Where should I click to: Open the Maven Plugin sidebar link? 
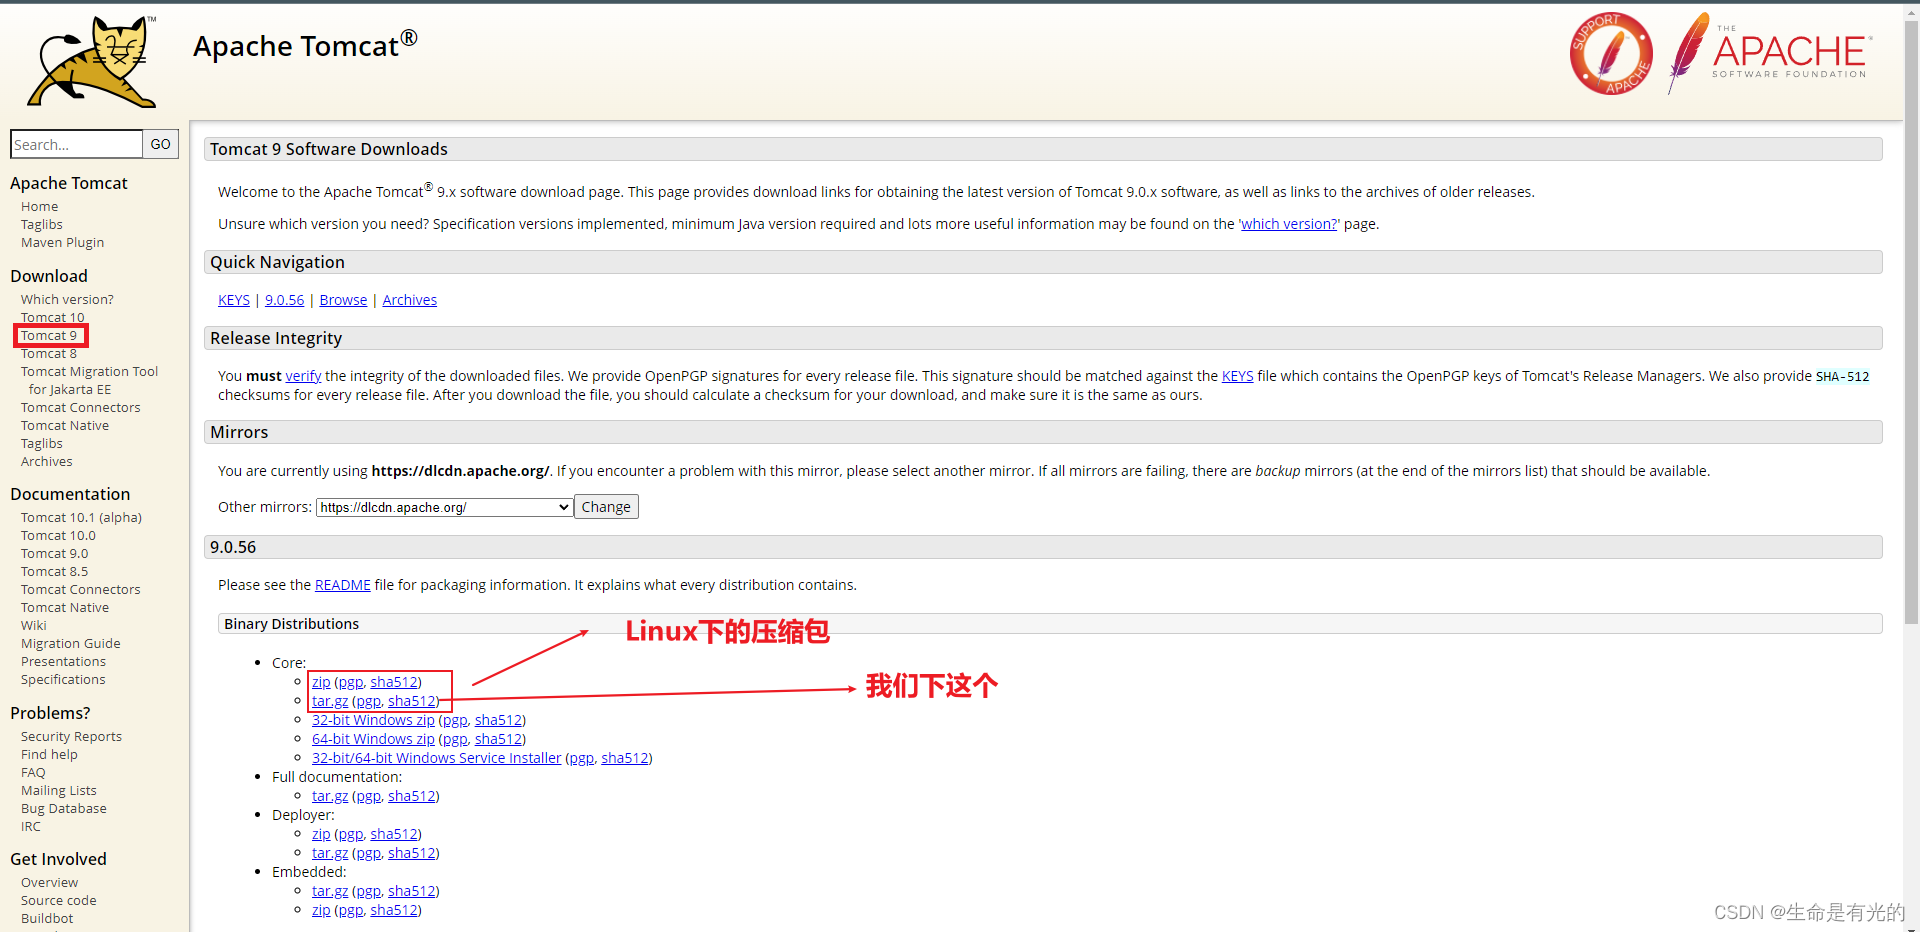click(62, 242)
